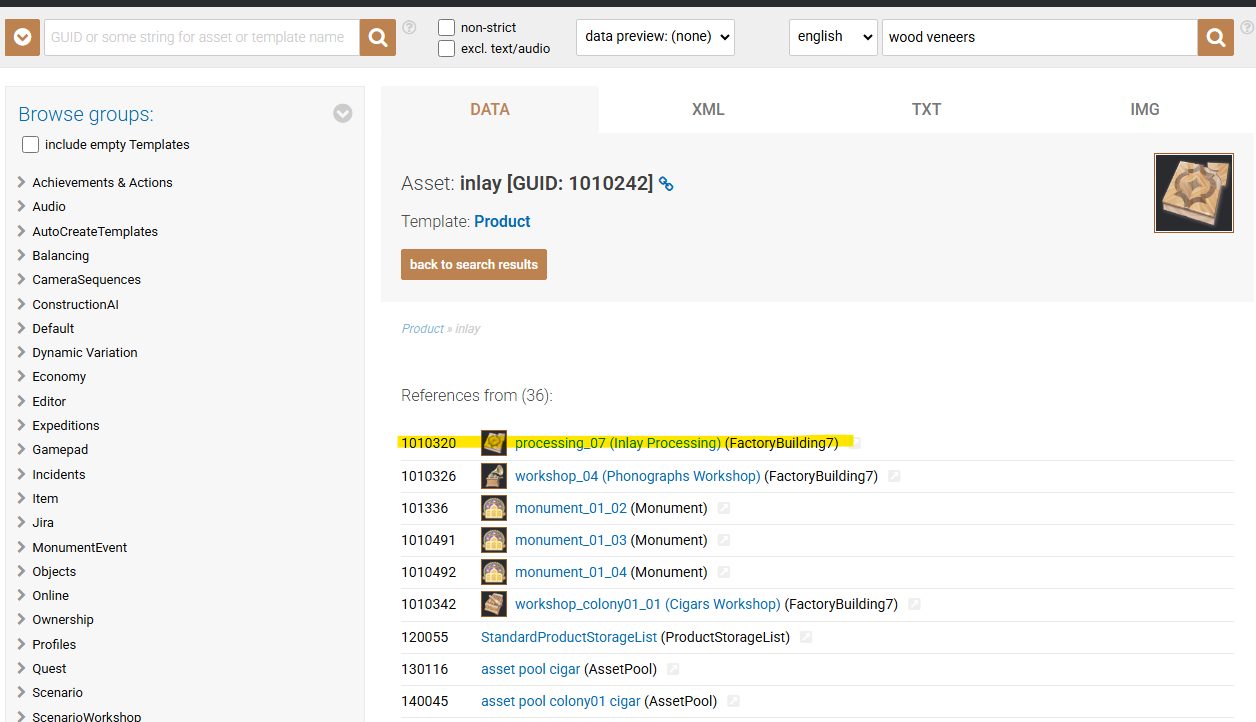Toggle the excl. text/audio checkbox
This screenshot has width=1256, height=722.
pyautogui.click(x=447, y=48)
